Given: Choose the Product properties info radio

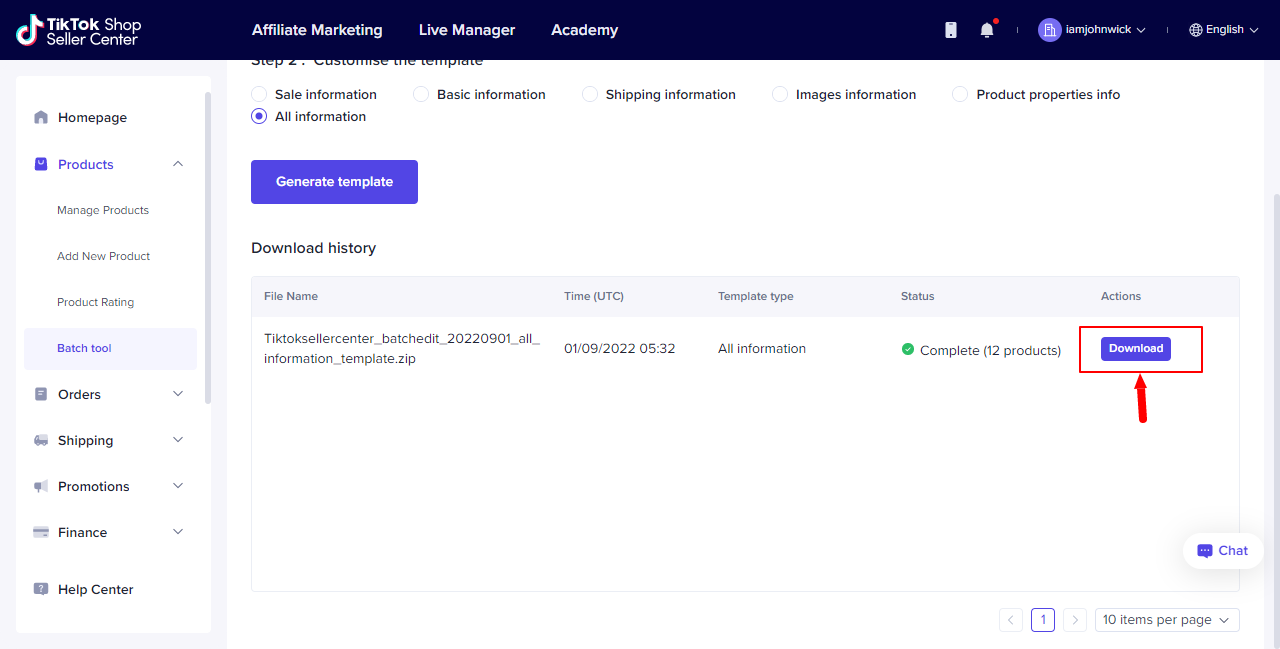Looking at the screenshot, I should 960,95.
